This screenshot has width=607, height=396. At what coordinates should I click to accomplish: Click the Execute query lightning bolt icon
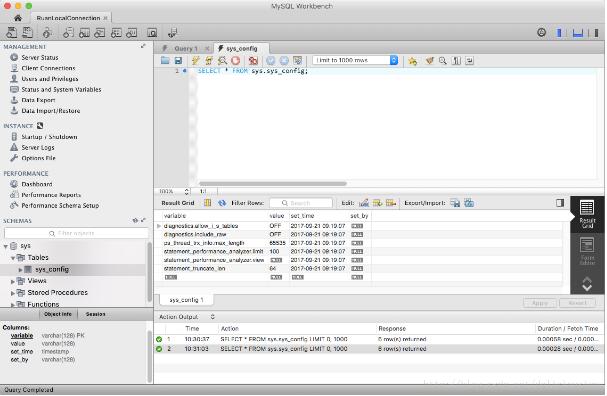coord(195,60)
